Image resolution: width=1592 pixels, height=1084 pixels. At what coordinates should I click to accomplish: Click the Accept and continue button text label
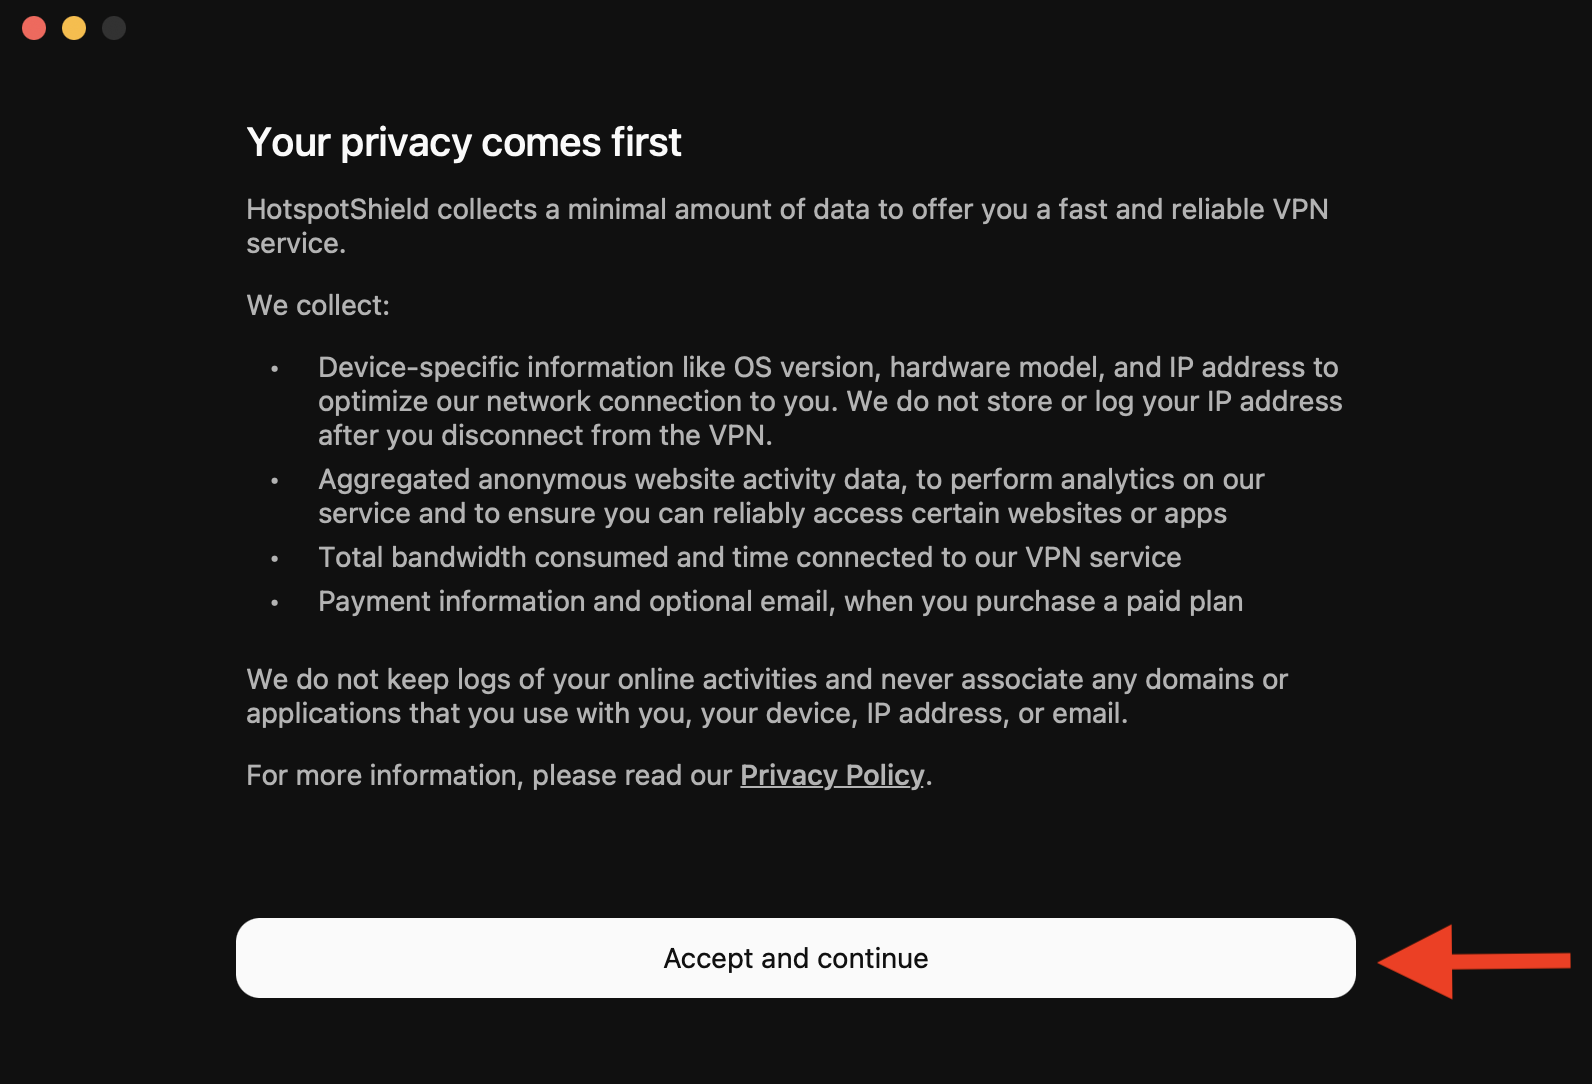click(x=795, y=957)
